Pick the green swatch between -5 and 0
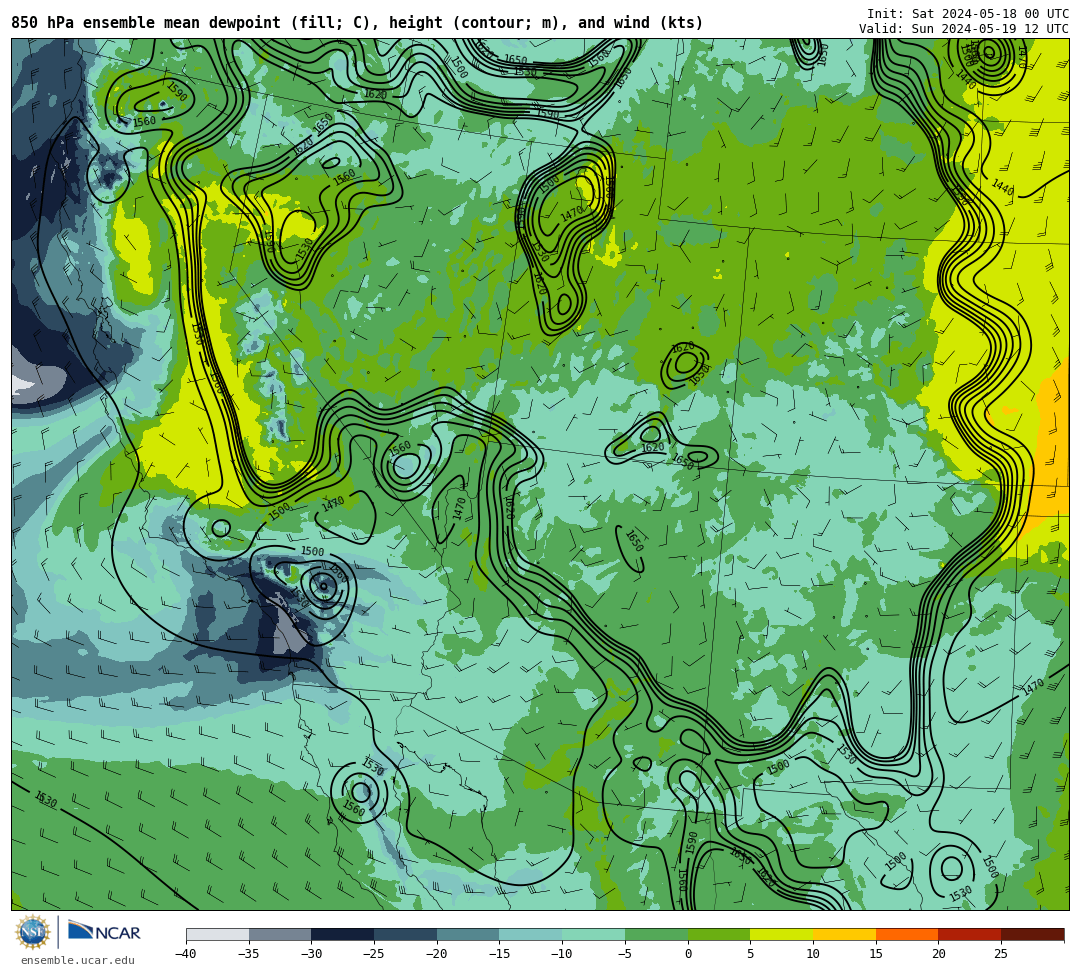This screenshot has width=1080, height=973. point(656,934)
